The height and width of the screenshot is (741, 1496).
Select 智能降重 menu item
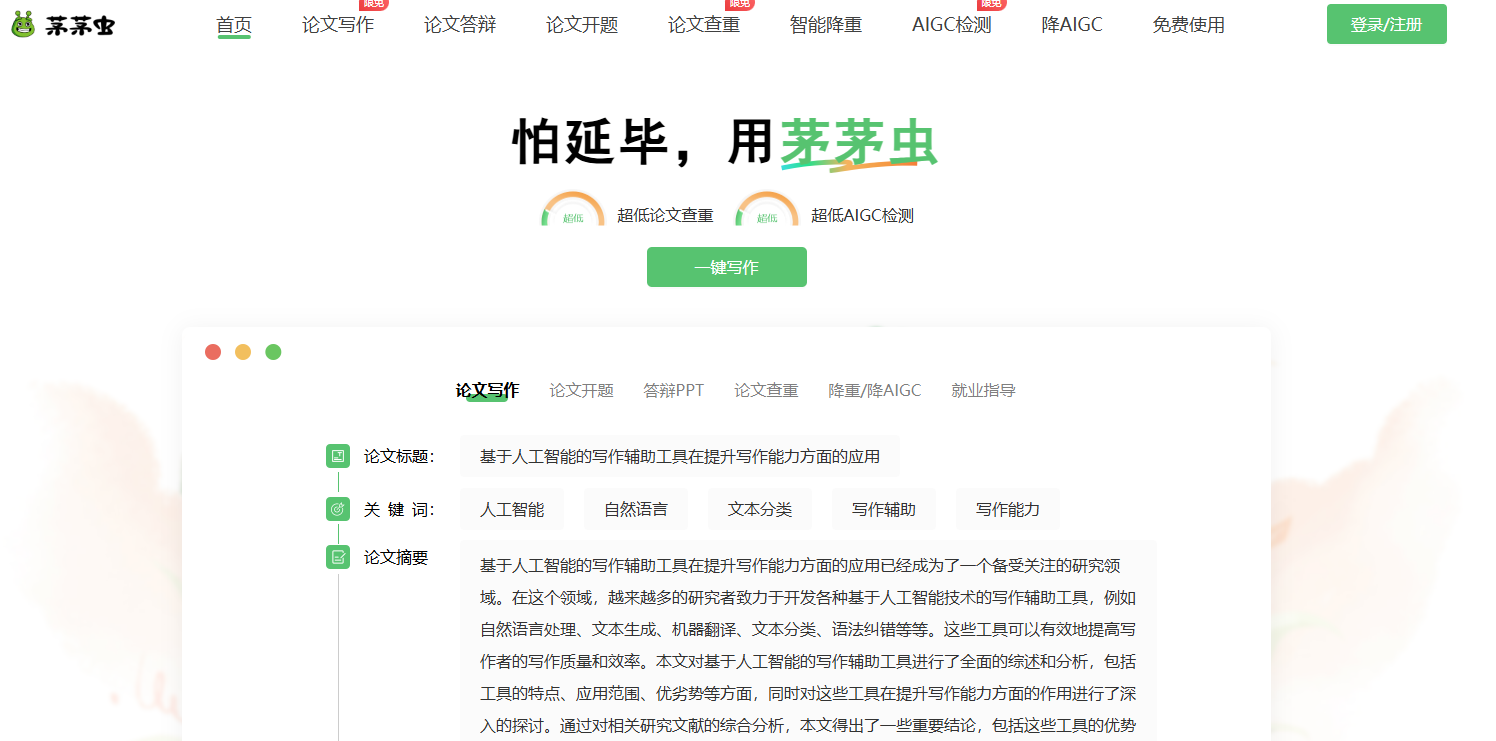[x=826, y=25]
